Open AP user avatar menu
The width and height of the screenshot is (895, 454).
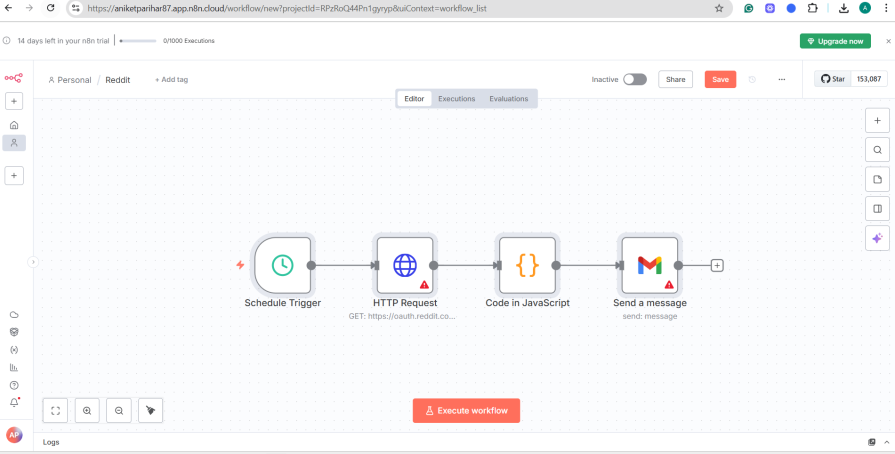(x=14, y=435)
